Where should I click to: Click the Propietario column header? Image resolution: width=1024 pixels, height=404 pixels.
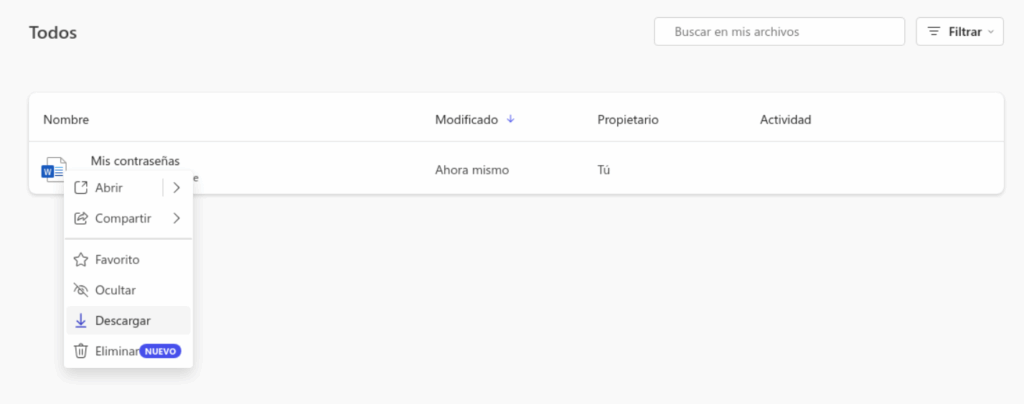tap(627, 120)
